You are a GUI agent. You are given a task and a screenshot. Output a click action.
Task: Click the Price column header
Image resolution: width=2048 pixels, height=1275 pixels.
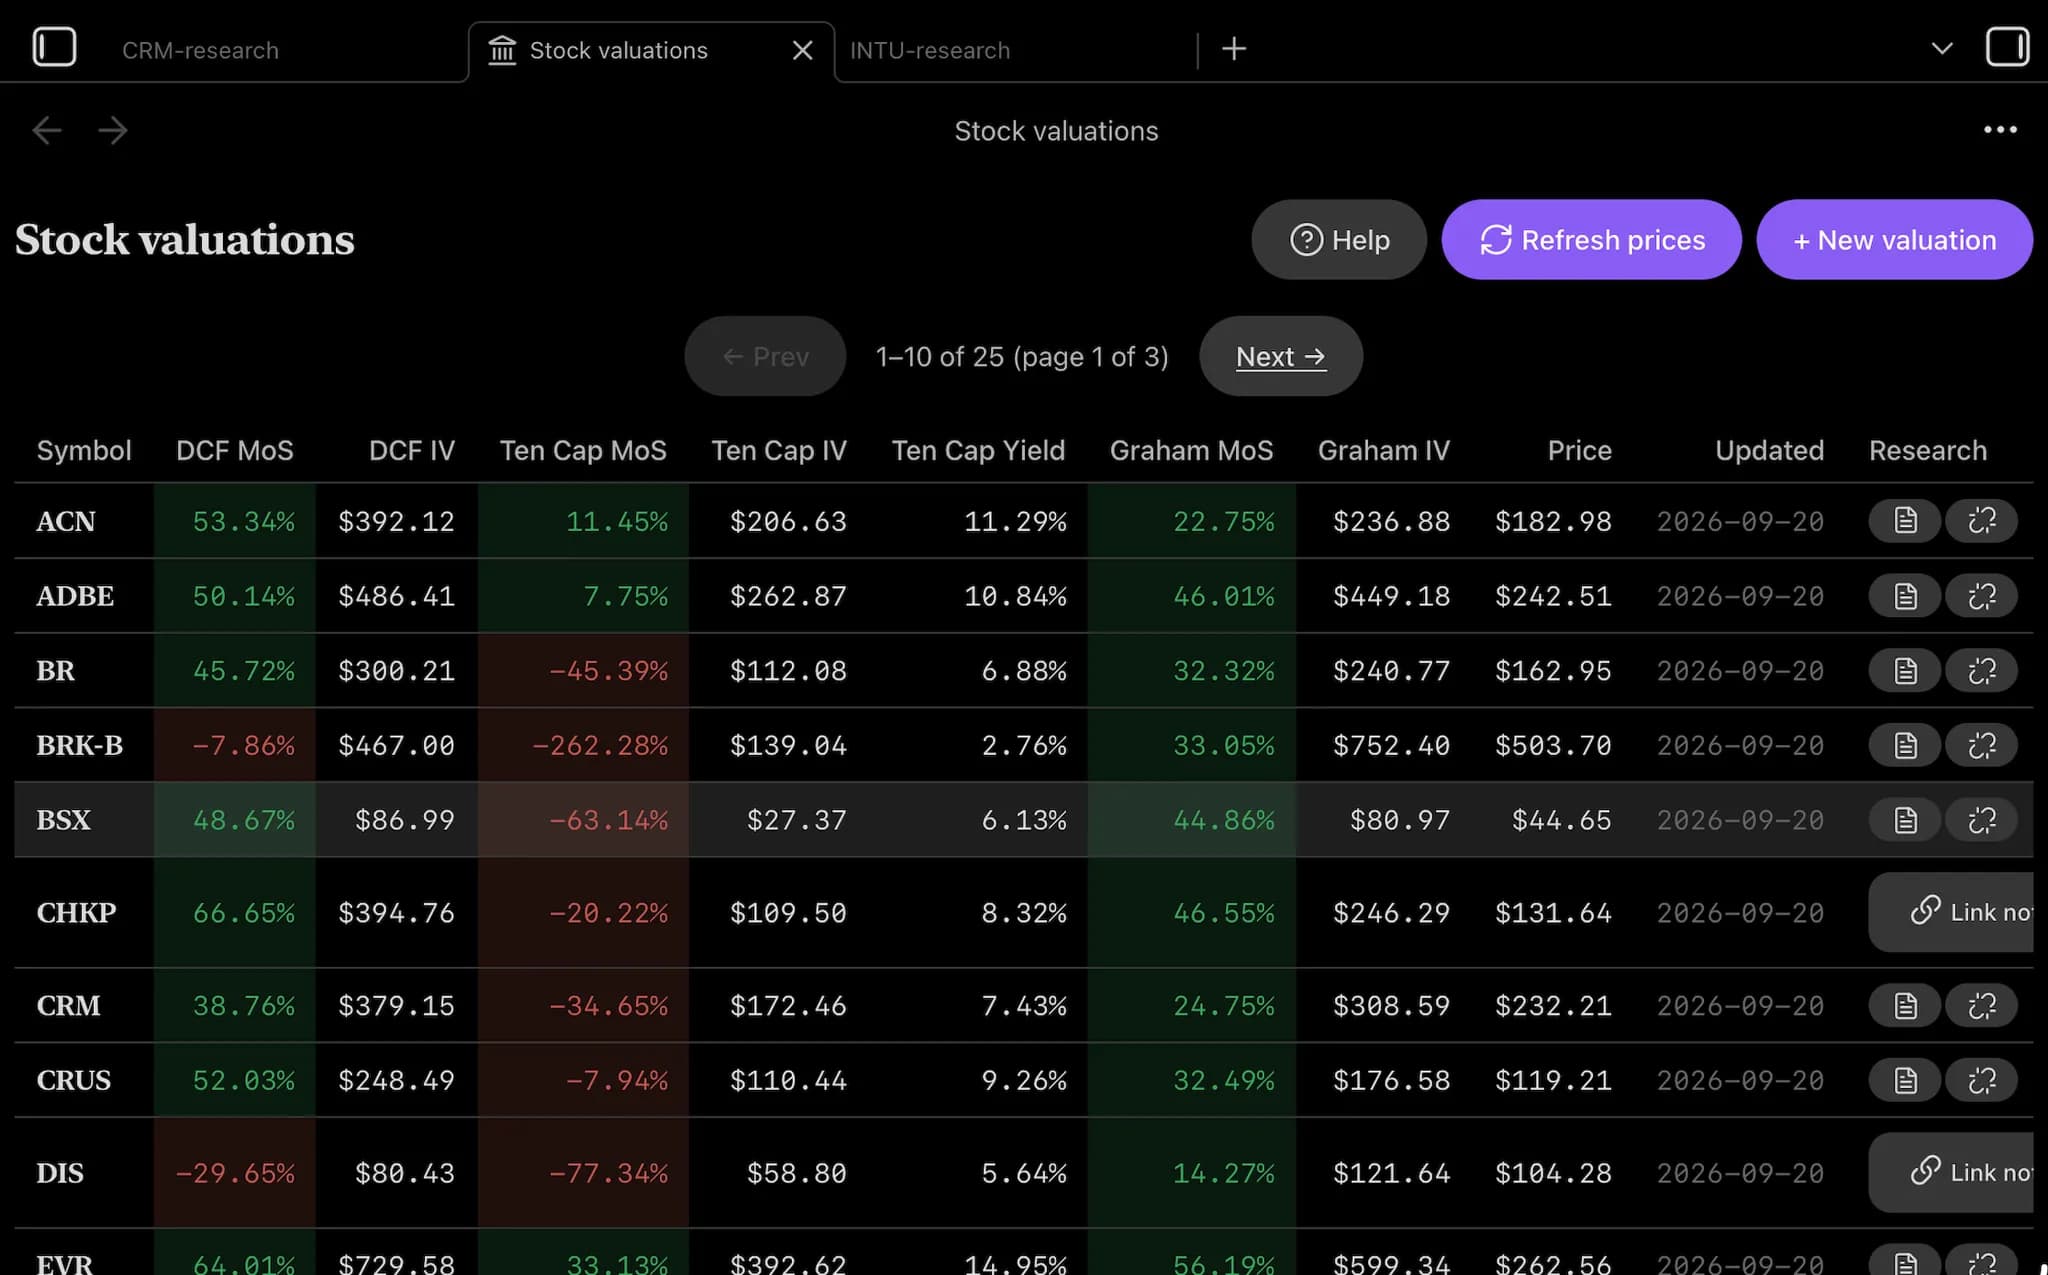(1580, 450)
